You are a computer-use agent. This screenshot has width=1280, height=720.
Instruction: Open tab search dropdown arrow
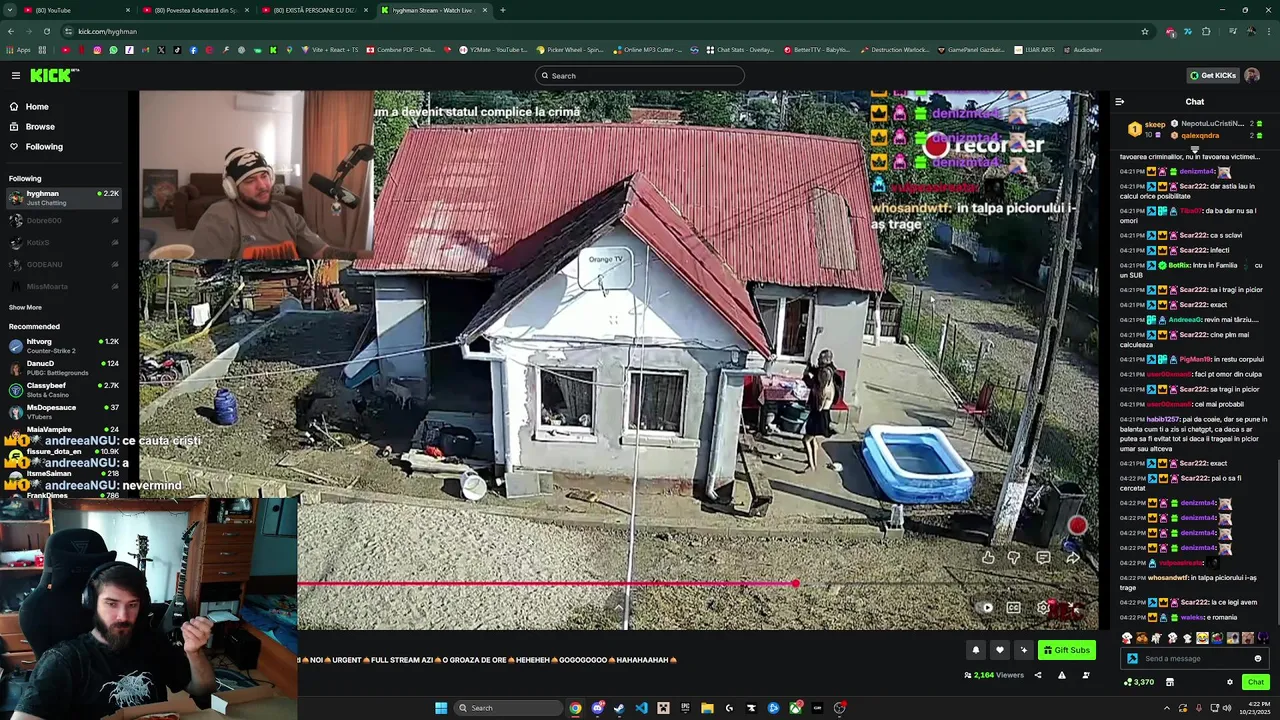[8, 10]
